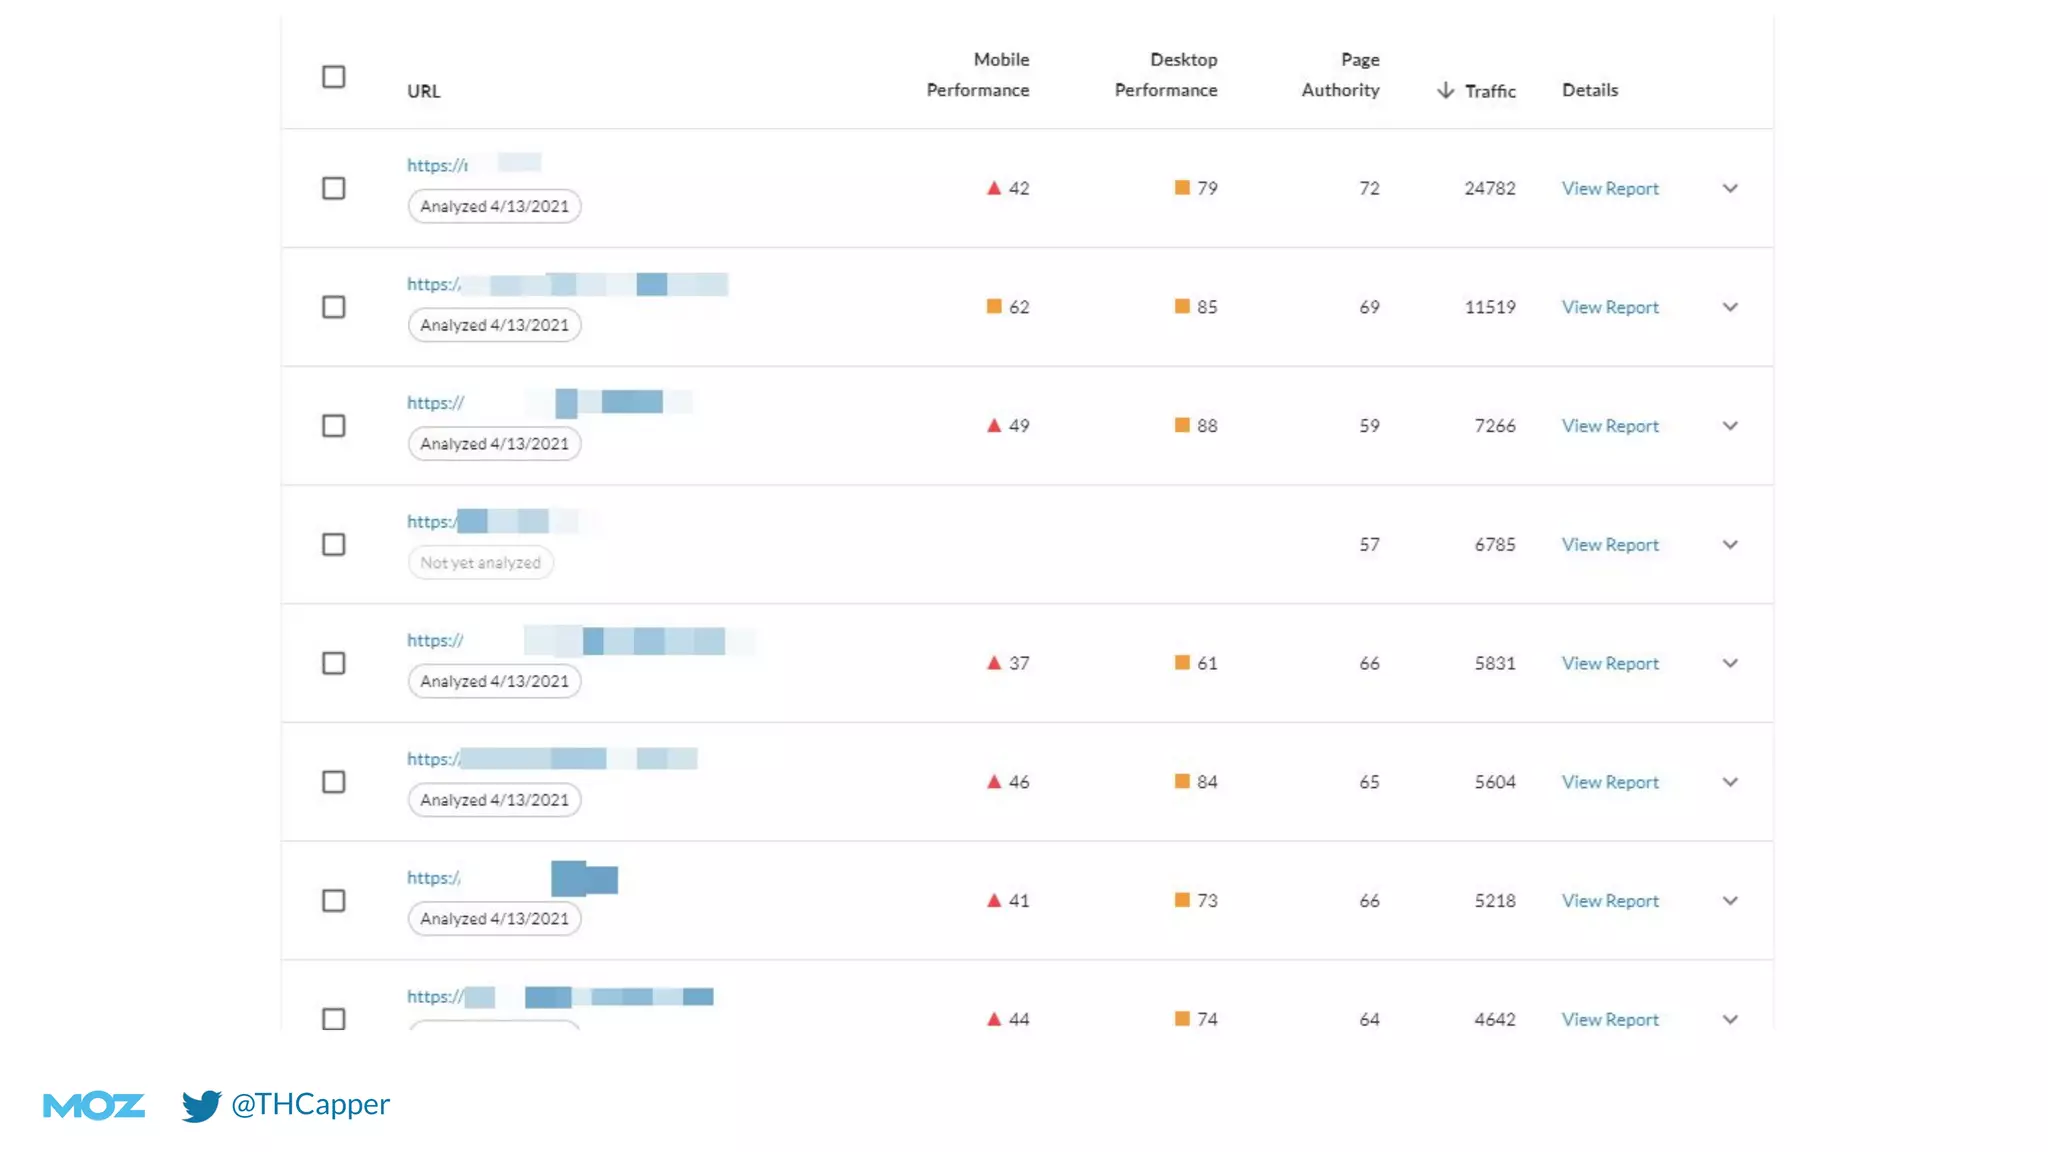
Task: Open View Report for the 5218 traffic row
Action: [x=1610, y=901]
